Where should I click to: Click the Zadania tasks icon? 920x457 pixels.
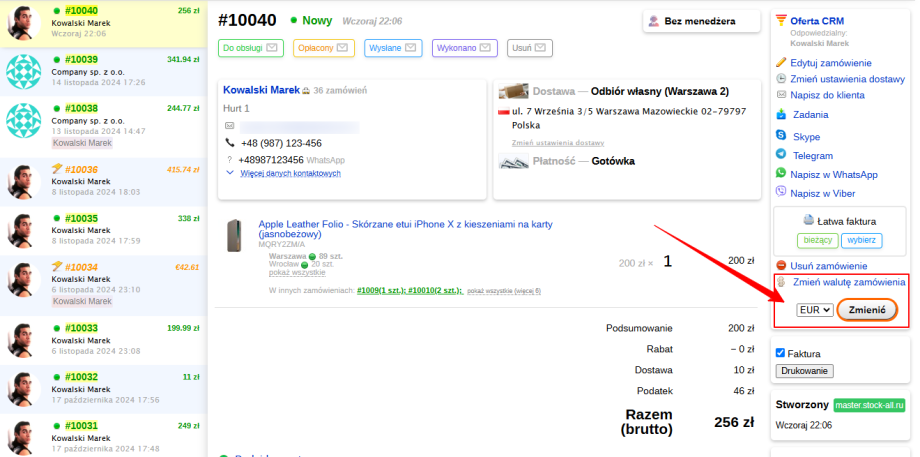pyautogui.click(x=781, y=115)
